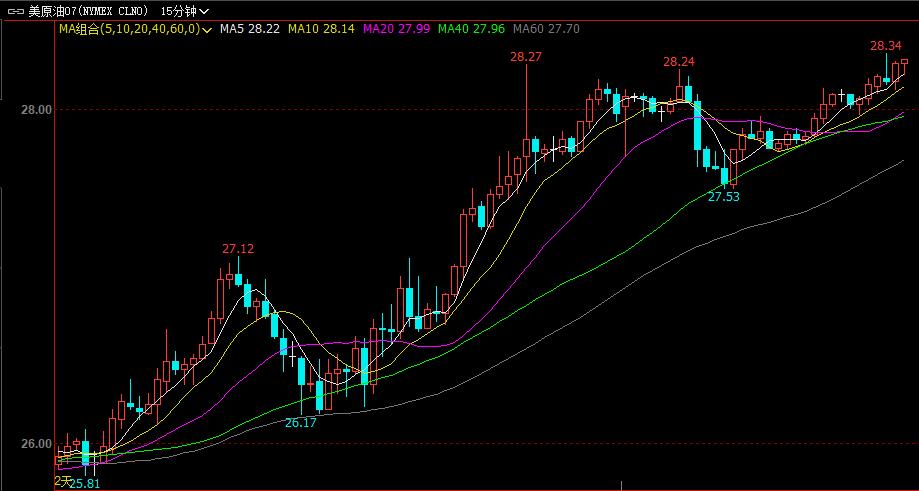
Task: Select the MA5 28.22 legend label
Action: coord(250,29)
